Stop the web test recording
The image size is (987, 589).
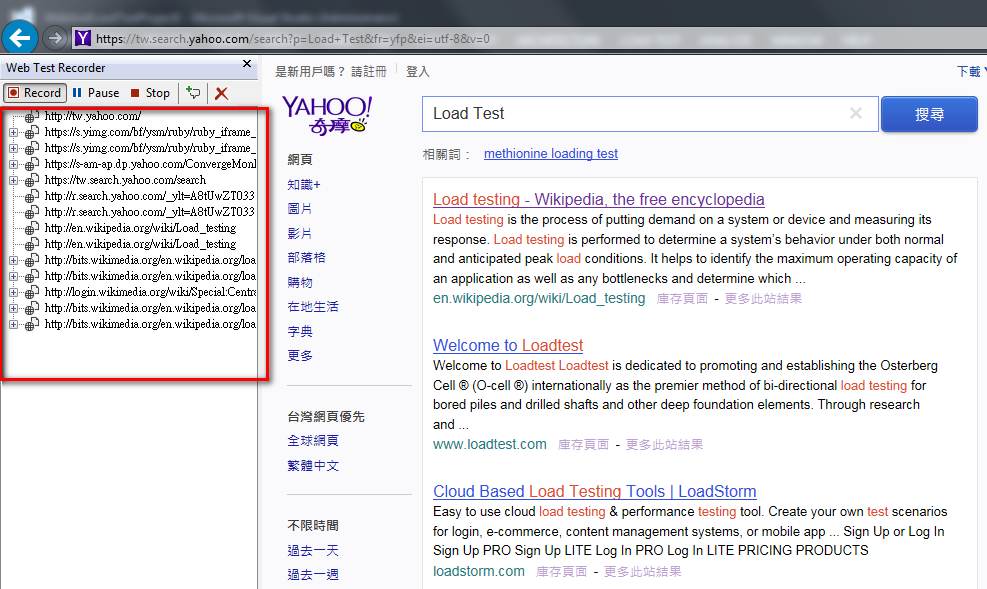click(x=150, y=93)
